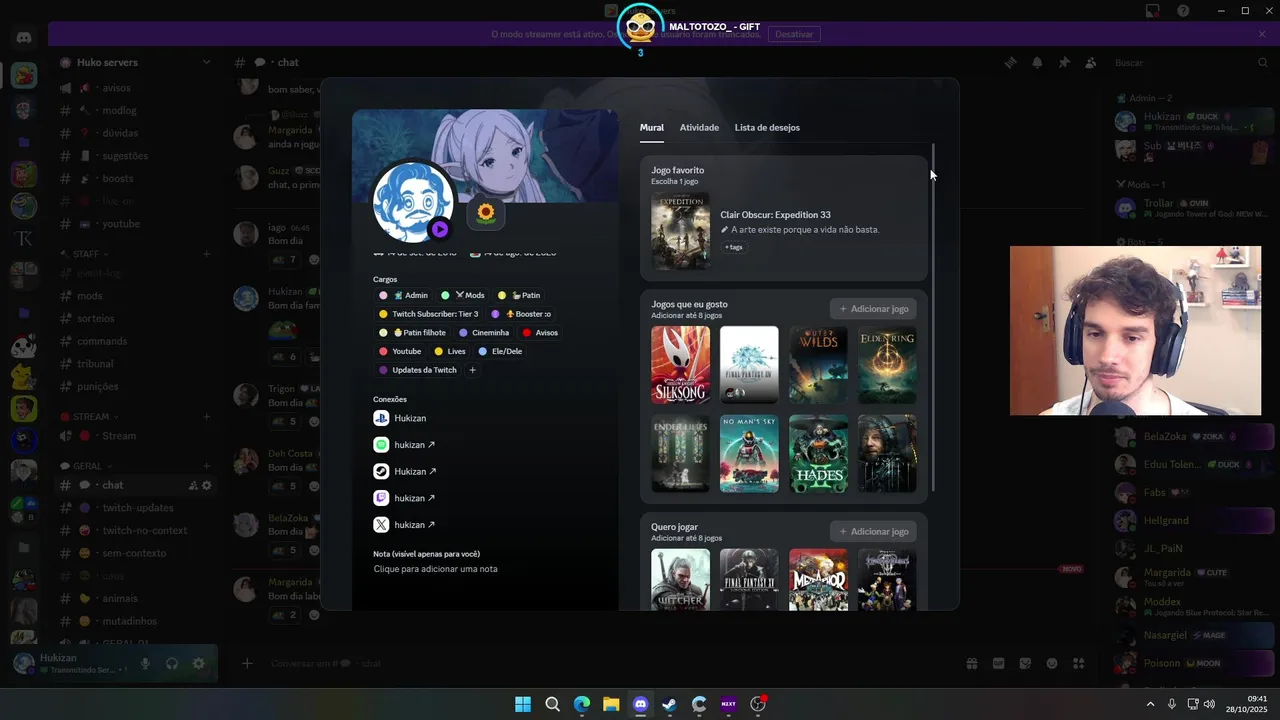Open the gift icon in message bar
1280x720 pixels.
tap(971, 663)
